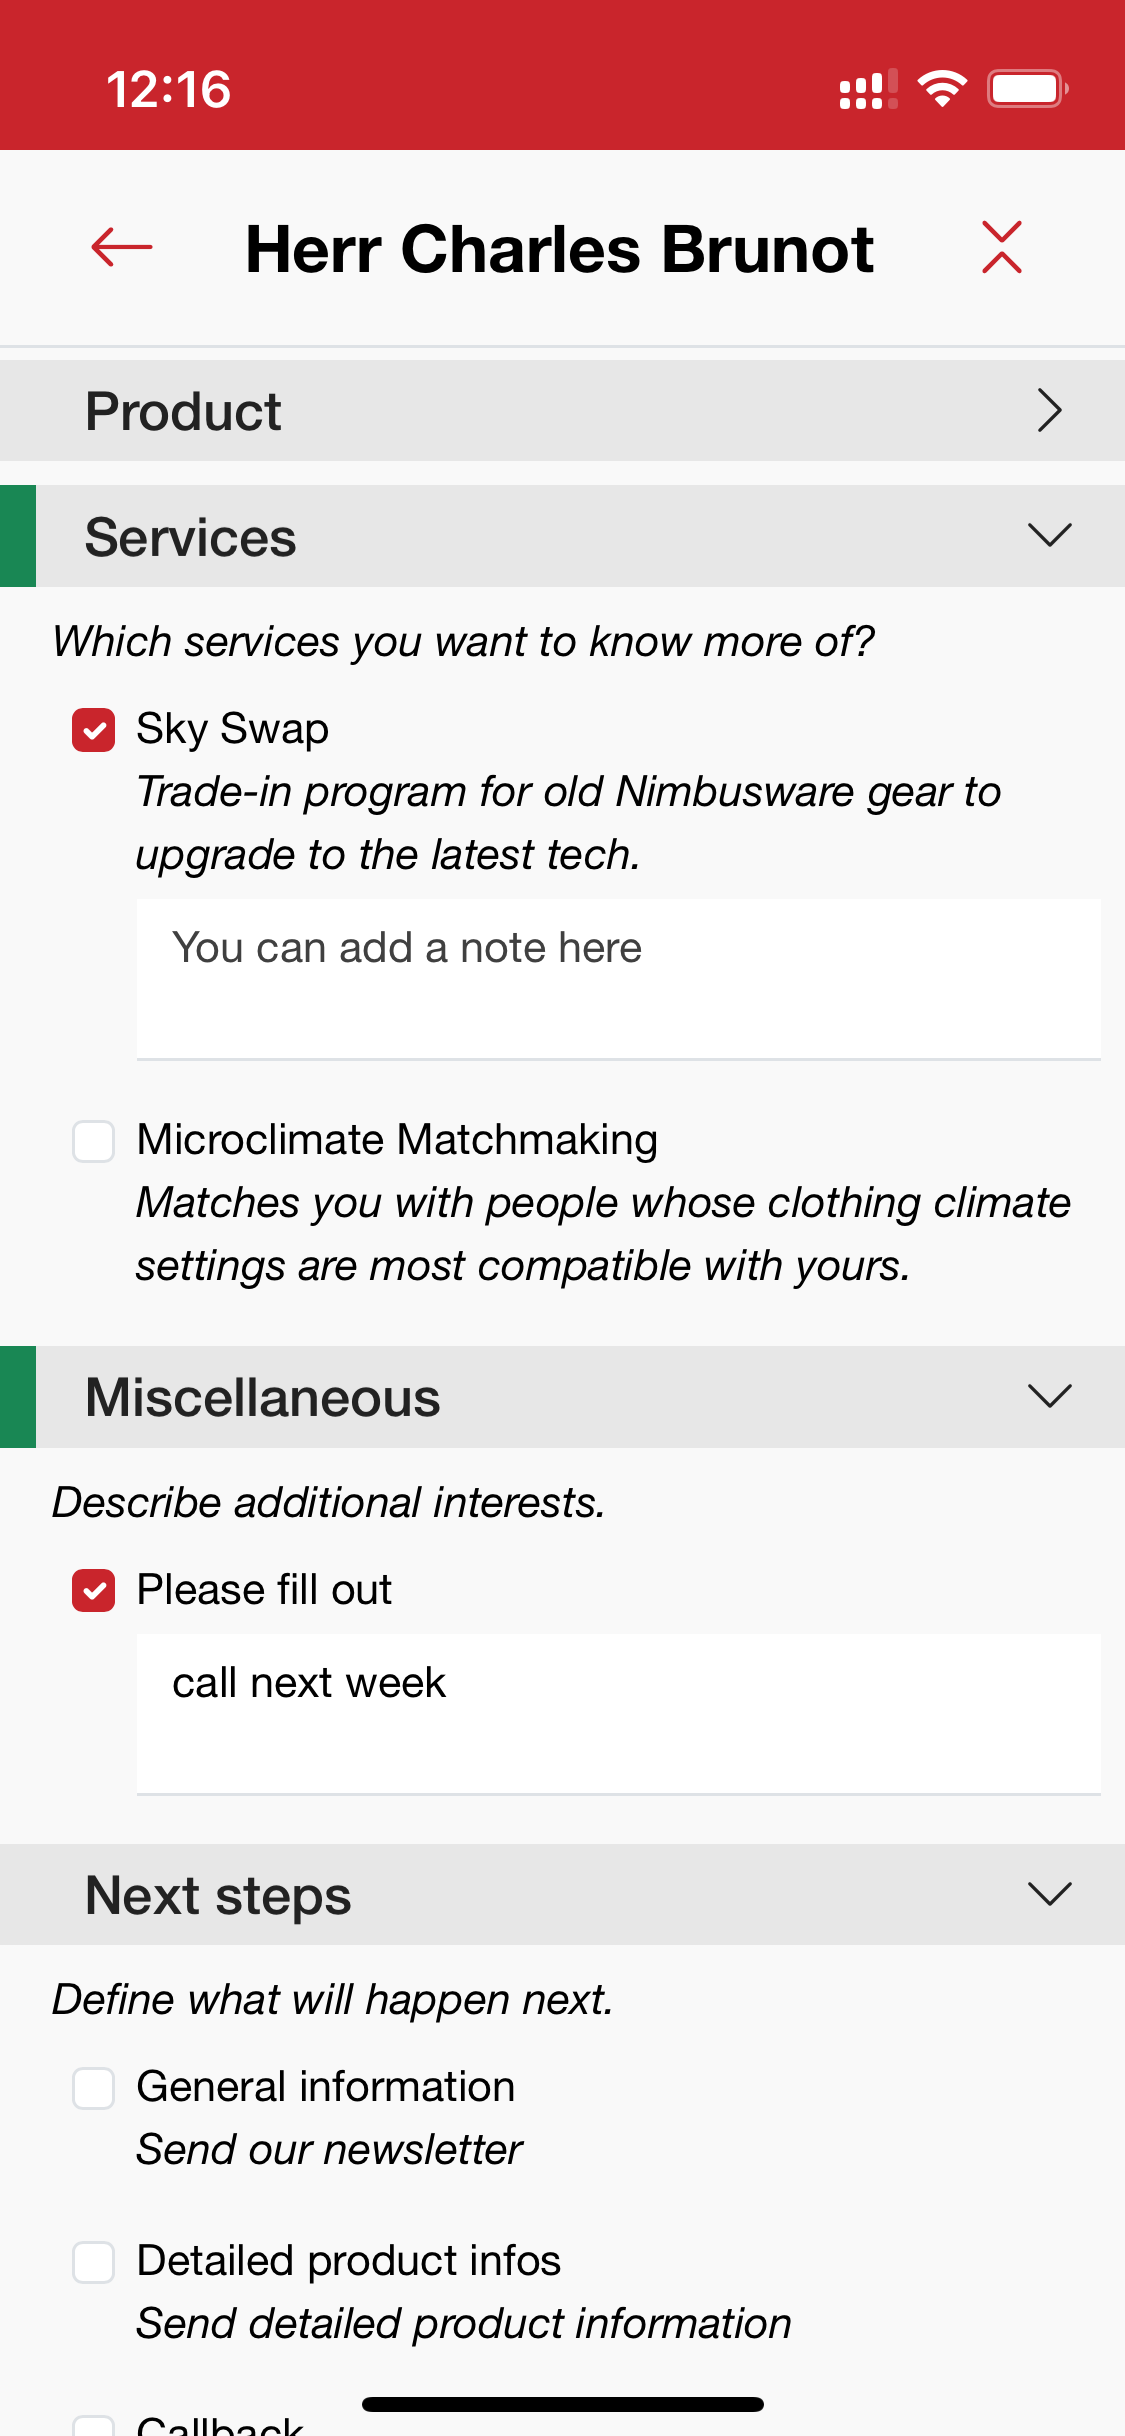Screen dimensions: 1125x2436
Task: Tap the Wi-Fi status icon
Action: (x=941, y=89)
